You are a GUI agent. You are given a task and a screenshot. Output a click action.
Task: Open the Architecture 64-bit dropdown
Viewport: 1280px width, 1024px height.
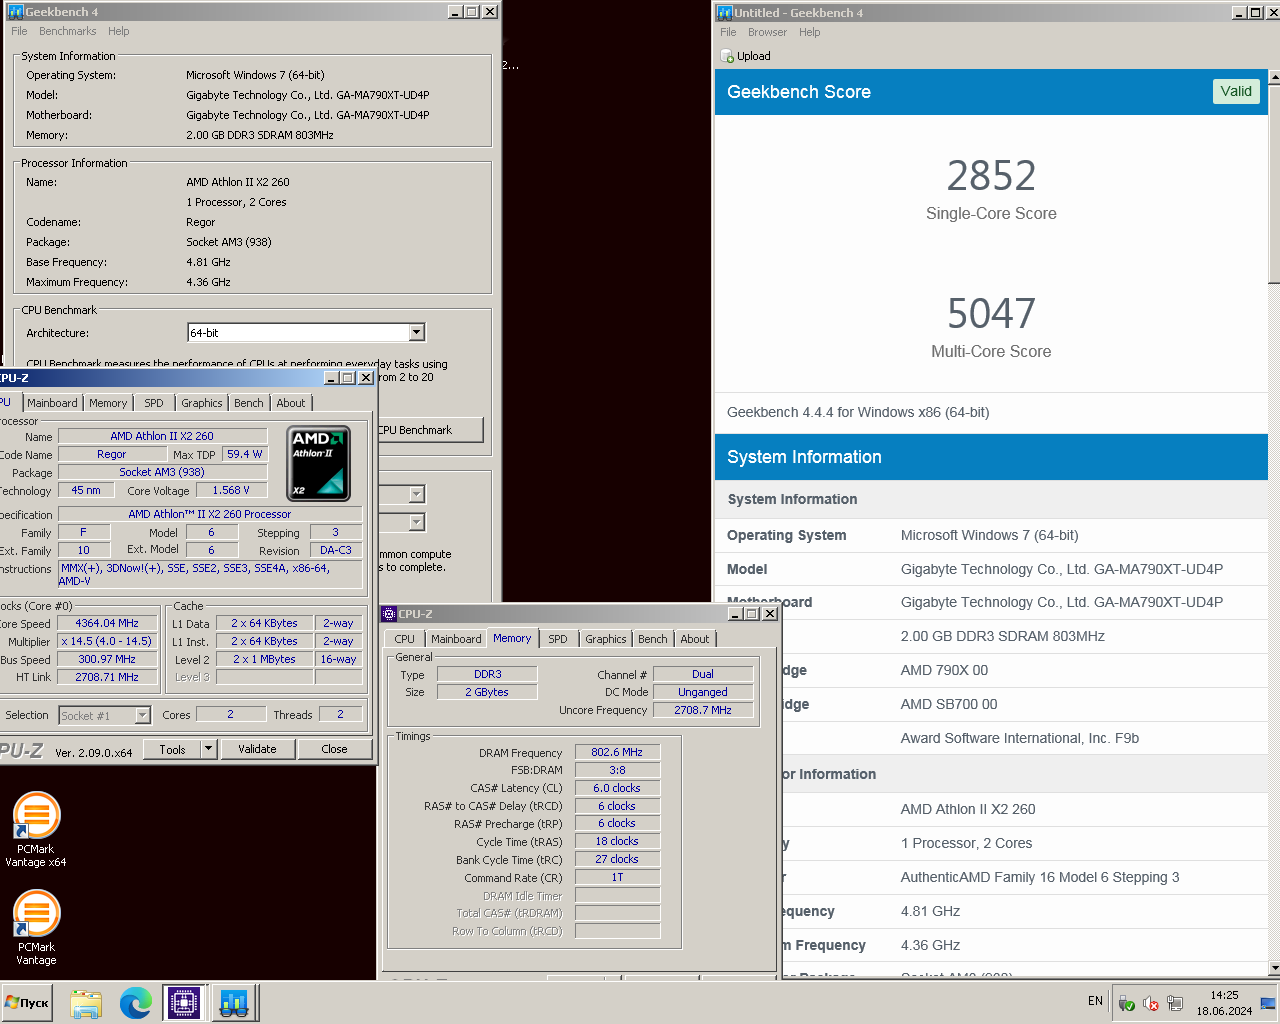[417, 333]
